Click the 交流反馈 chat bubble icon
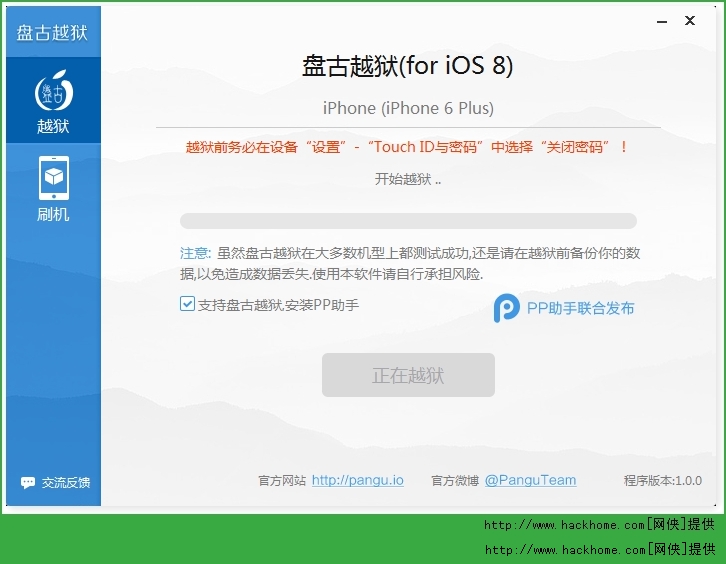 point(28,483)
